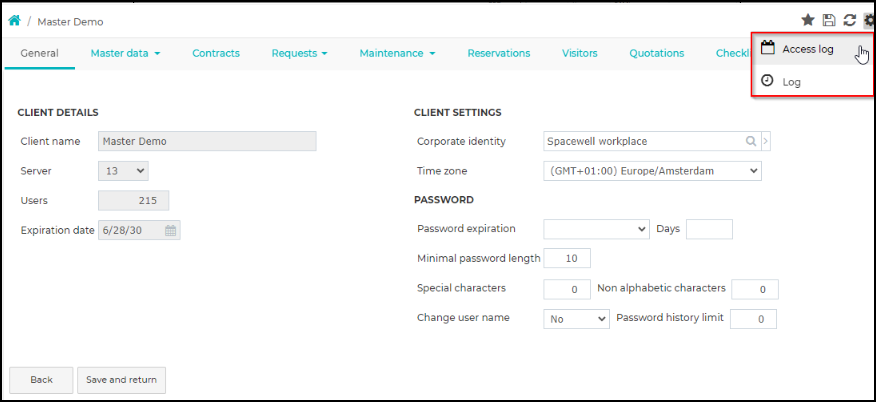Image resolution: width=876 pixels, height=402 pixels.
Task: Click the Corporate identity search magnifier
Action: [x=751, y=141]
